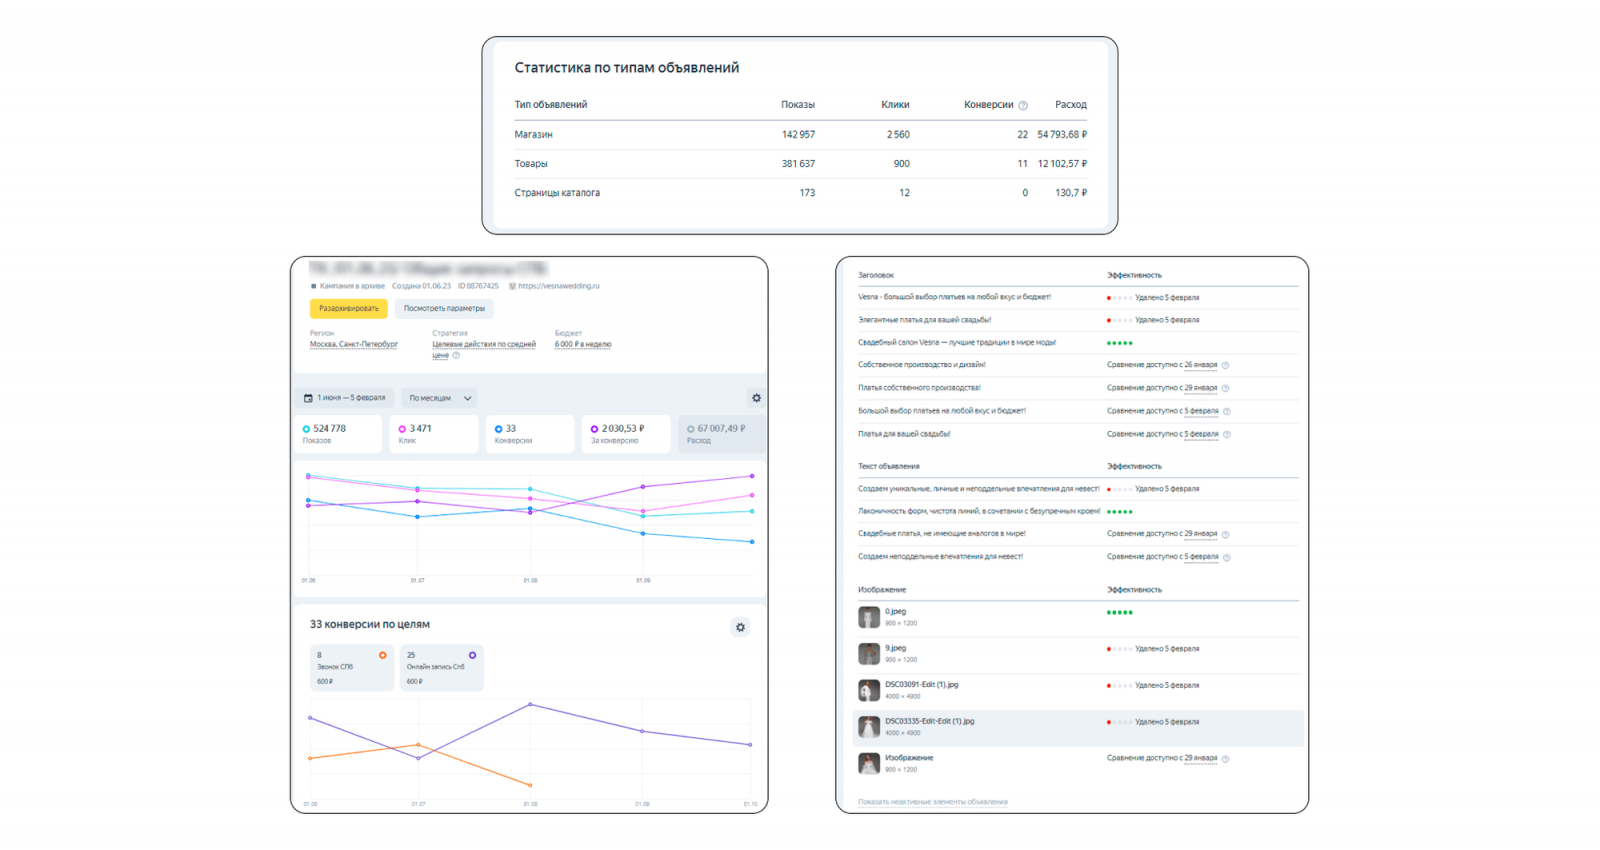The image size is (1600, 850).
Task: Select the Звонок СПб goal card
Action: coord(352,668)
